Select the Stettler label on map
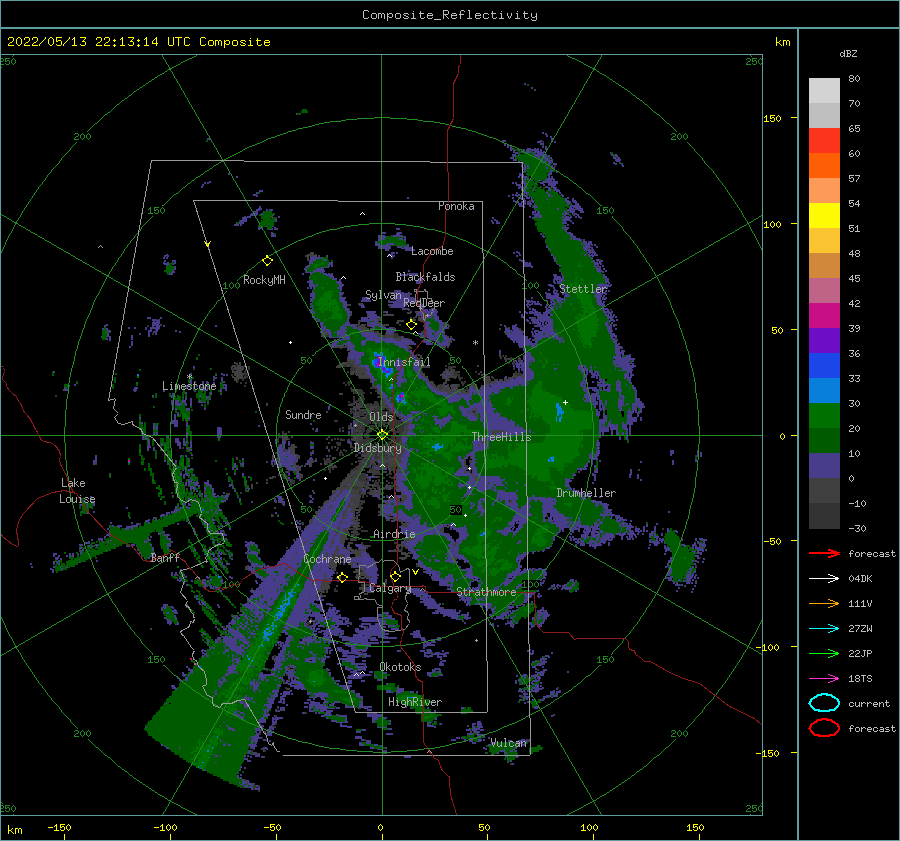 coord(583,289)
